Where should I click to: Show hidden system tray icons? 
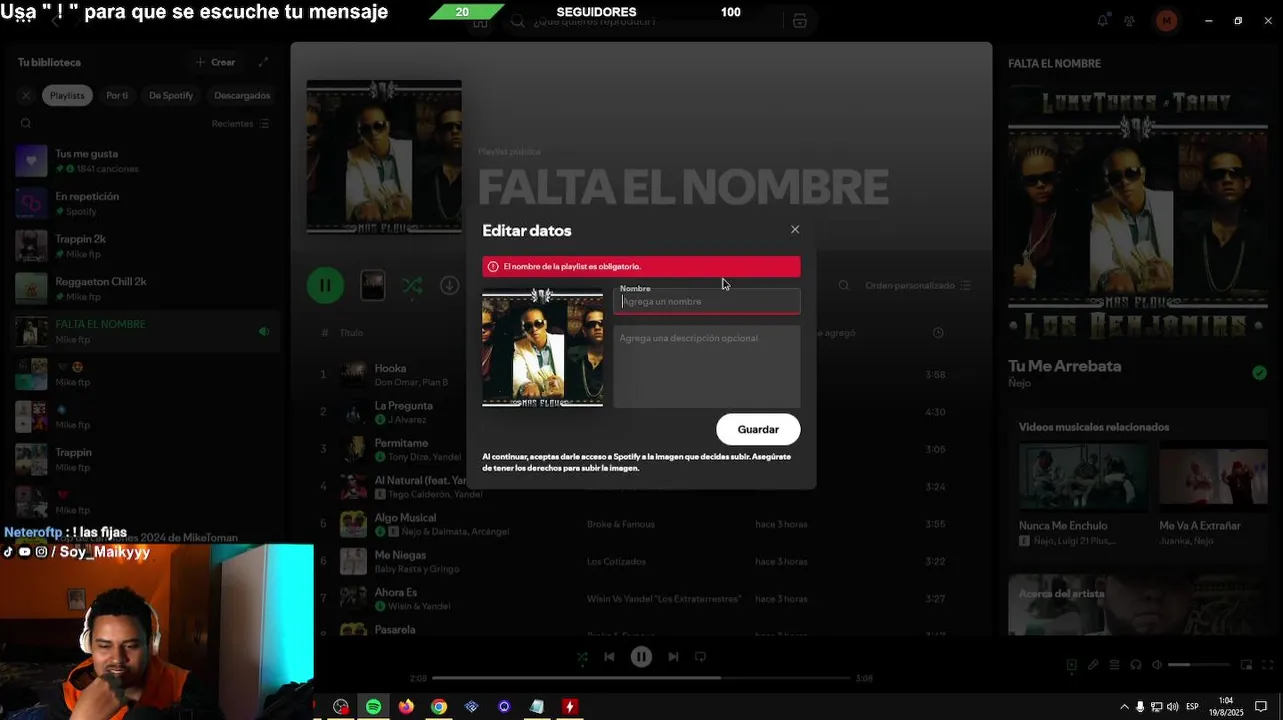pyautogui.click(x=1124, y=706)
